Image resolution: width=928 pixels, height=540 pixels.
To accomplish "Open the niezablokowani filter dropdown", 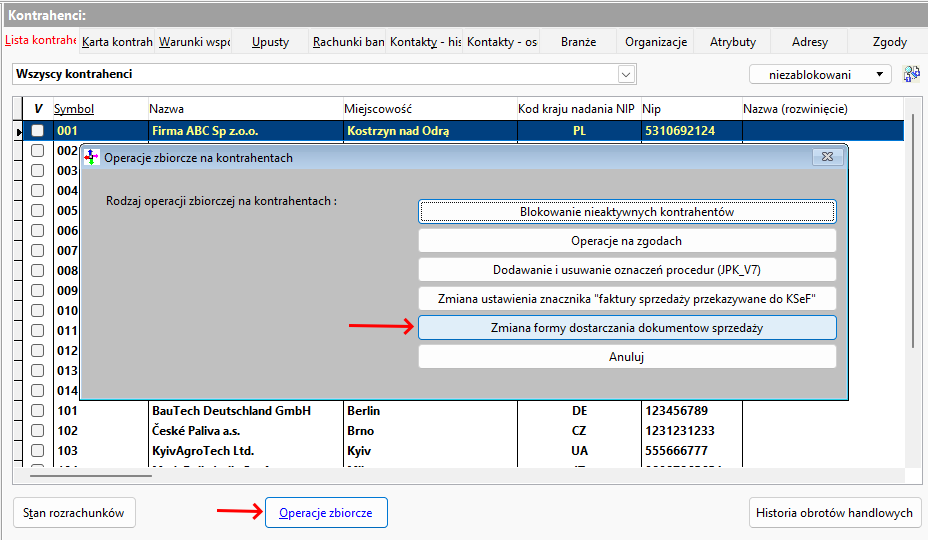I will coord(820,74).
